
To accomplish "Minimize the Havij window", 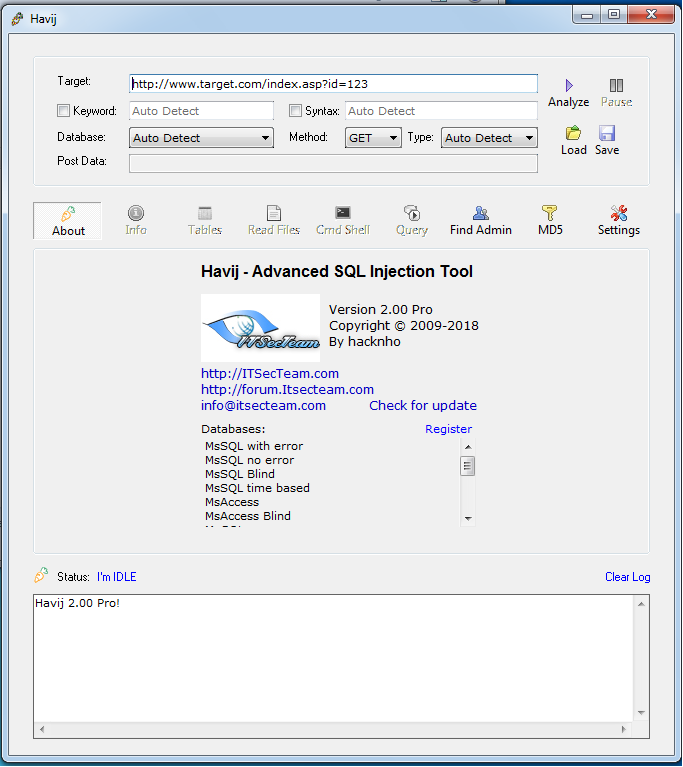I will tap(587, 15).
